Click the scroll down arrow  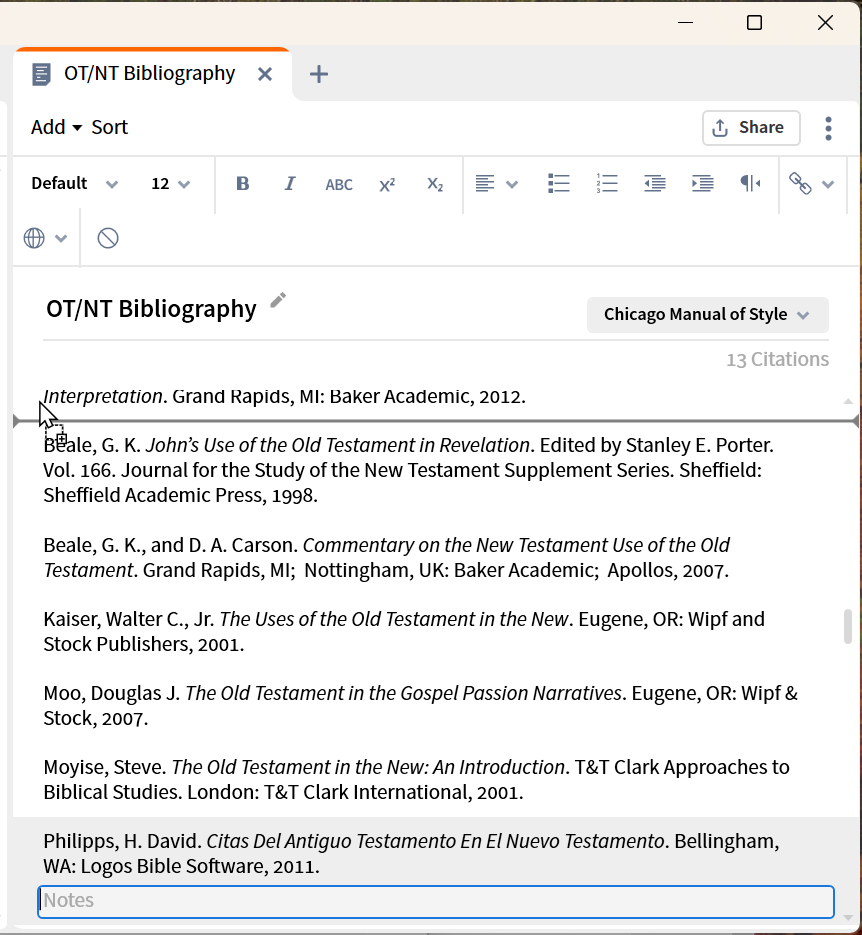click(848, 918)
